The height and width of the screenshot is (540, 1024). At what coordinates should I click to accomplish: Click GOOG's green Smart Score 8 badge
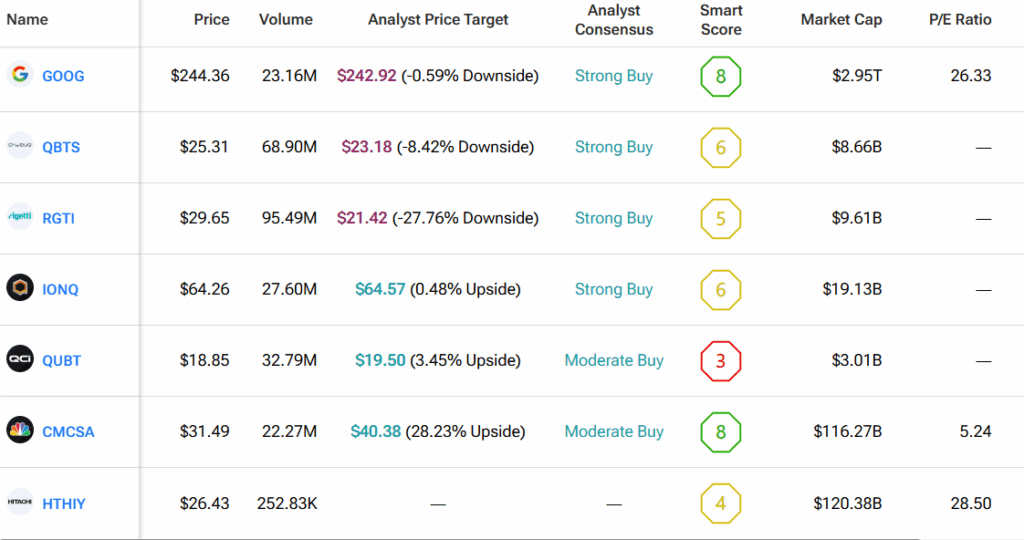[x=721, y=76]
